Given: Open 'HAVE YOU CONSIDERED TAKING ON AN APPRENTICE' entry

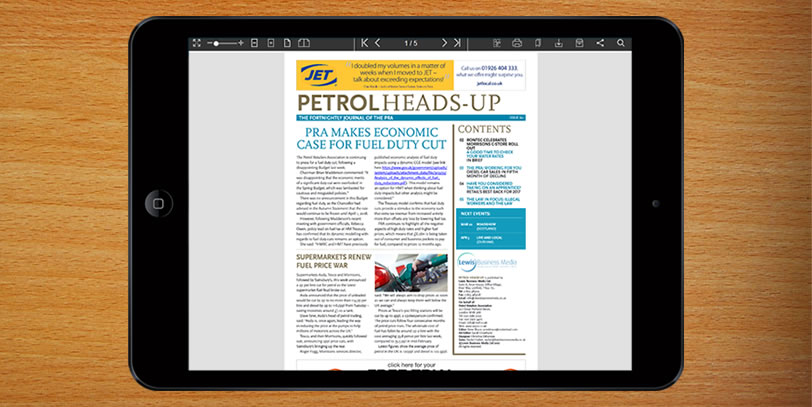Looking at the screenshot, I should point(493,185).
